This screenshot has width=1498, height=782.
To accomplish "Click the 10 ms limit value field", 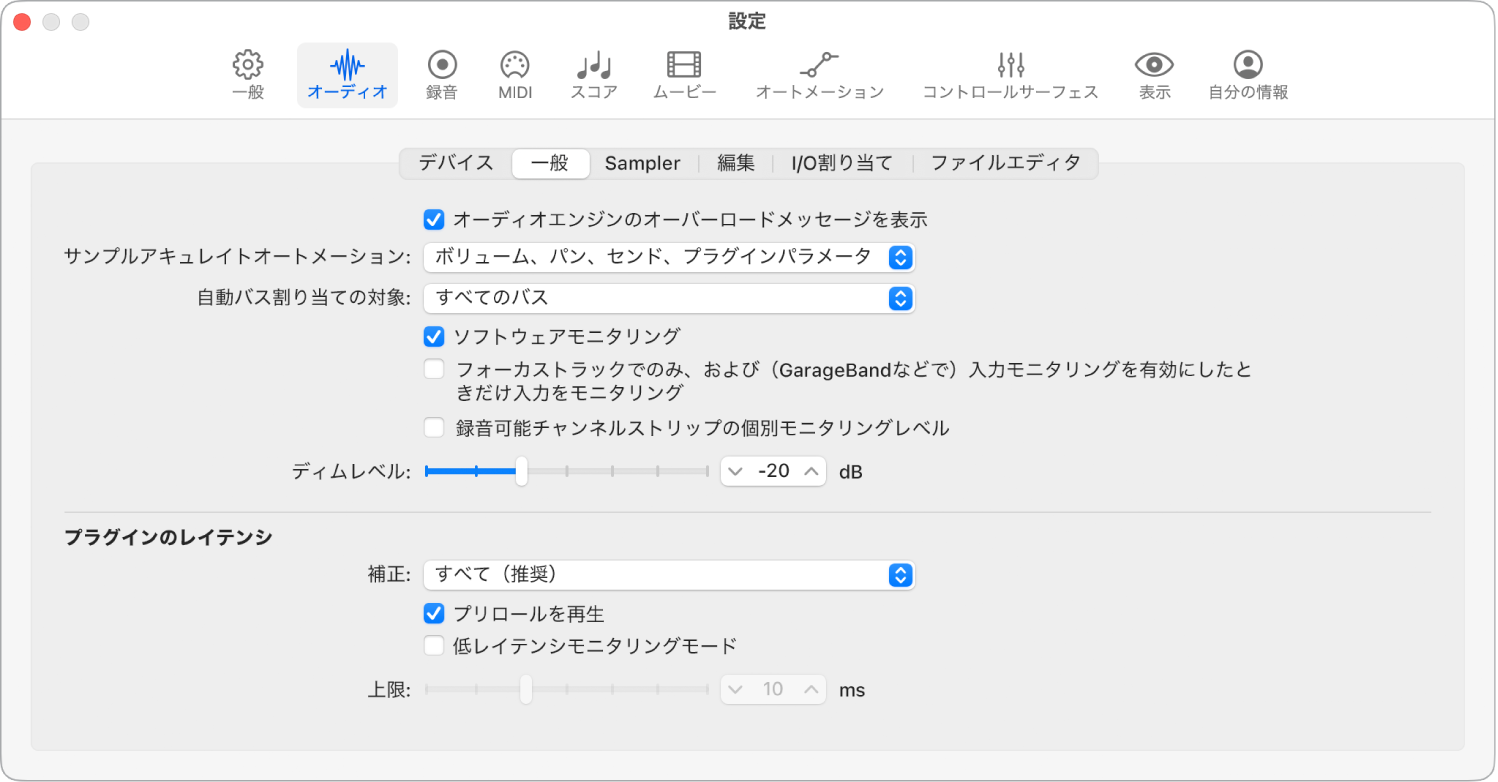I will click(774, 689).
